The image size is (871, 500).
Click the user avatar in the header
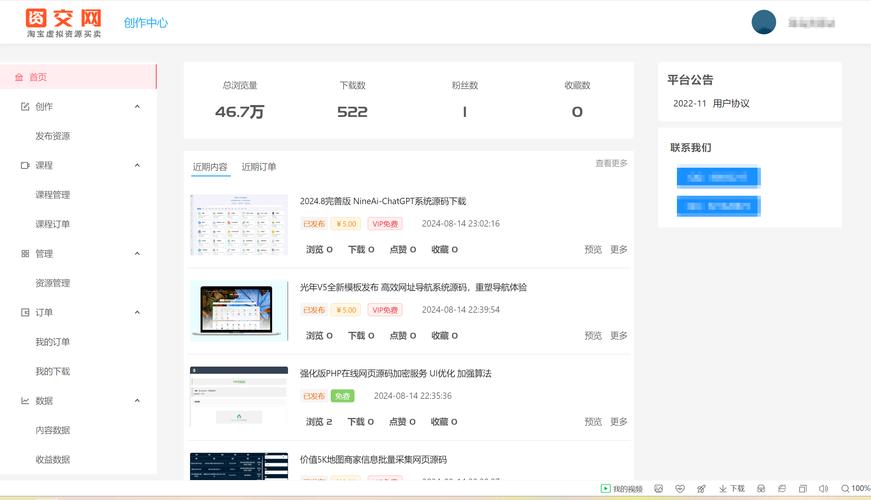click(x=763, y=22)
